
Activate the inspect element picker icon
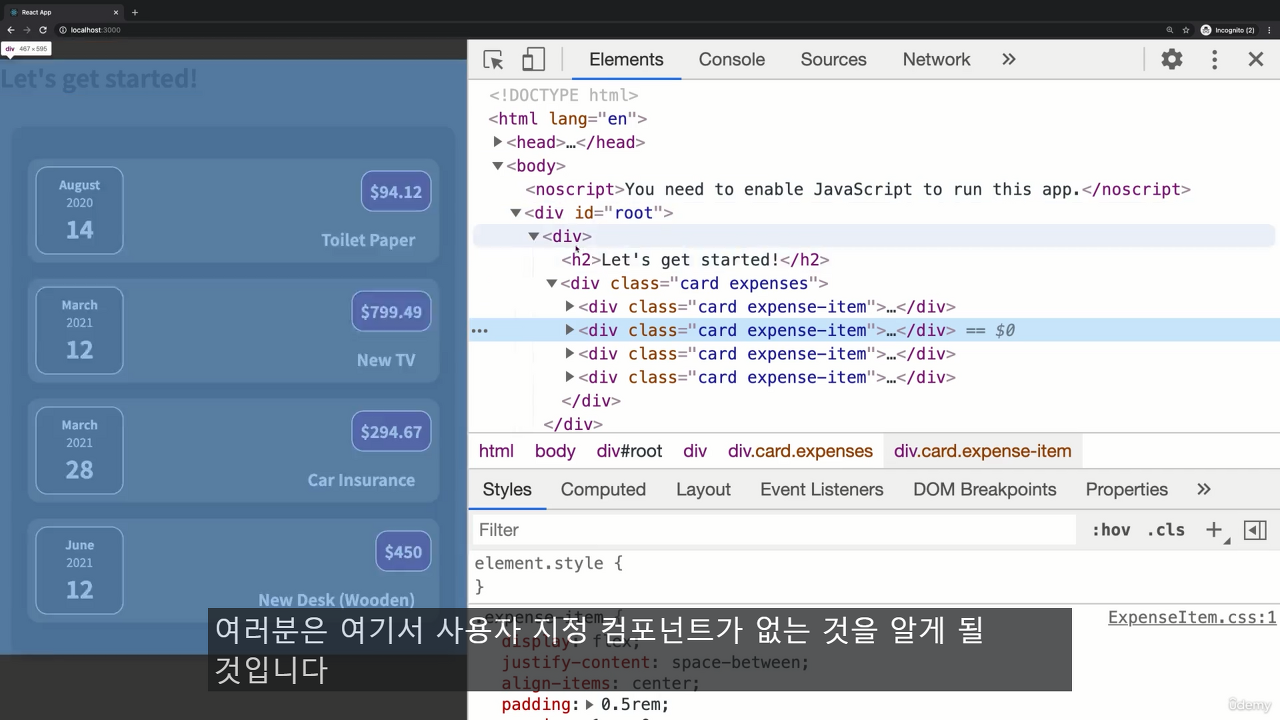click(x=493, y=60)
